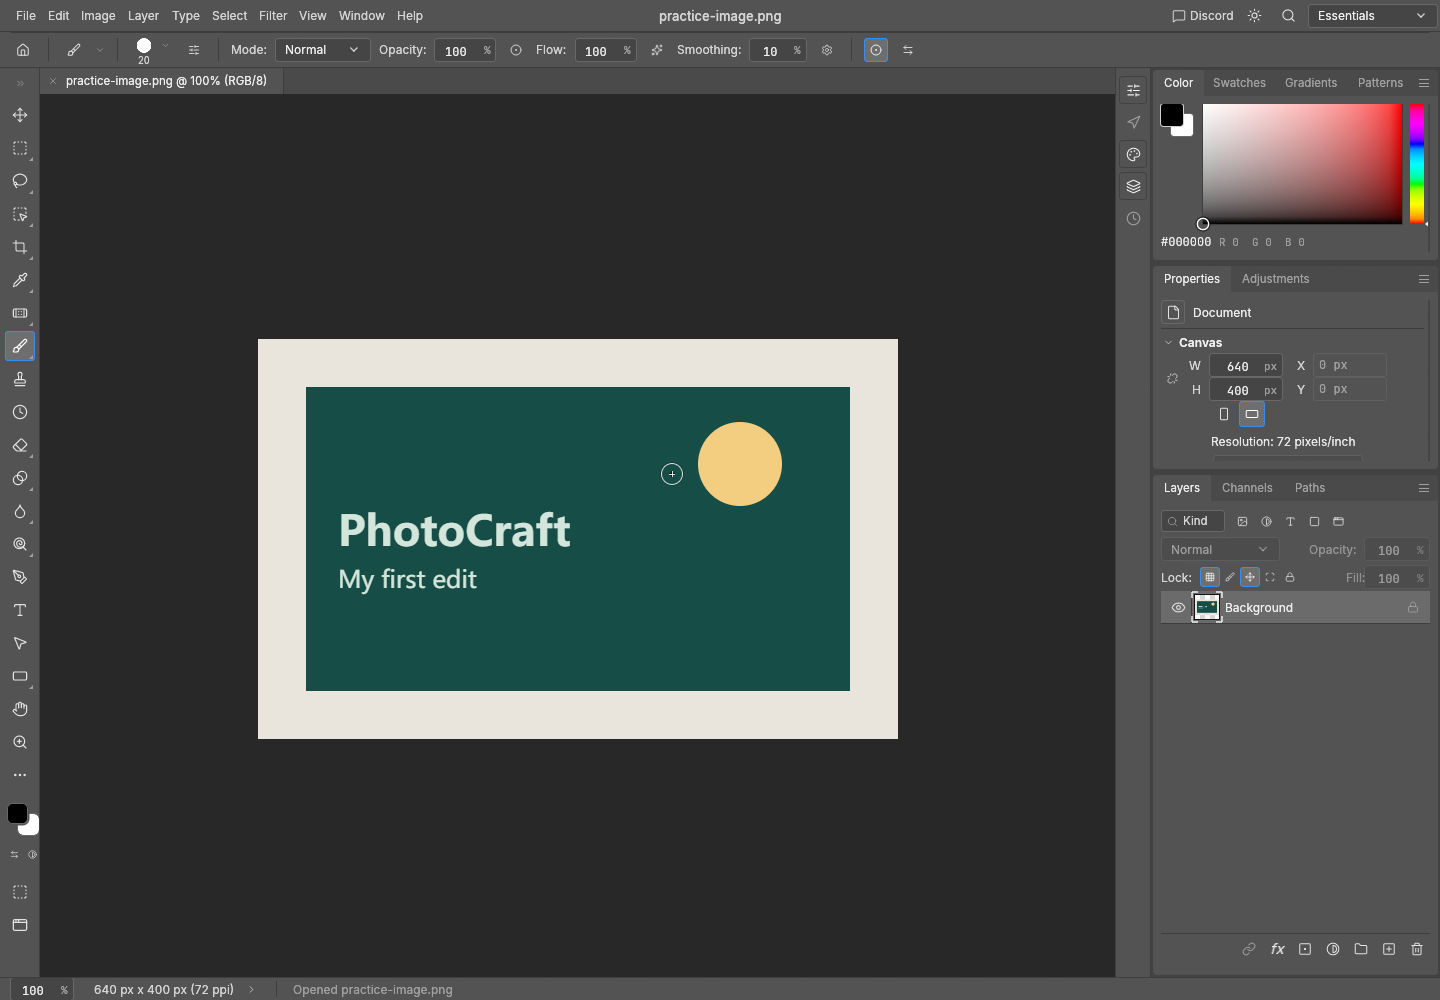
Task: Select the Lasso tool
Action: point(20,181)
